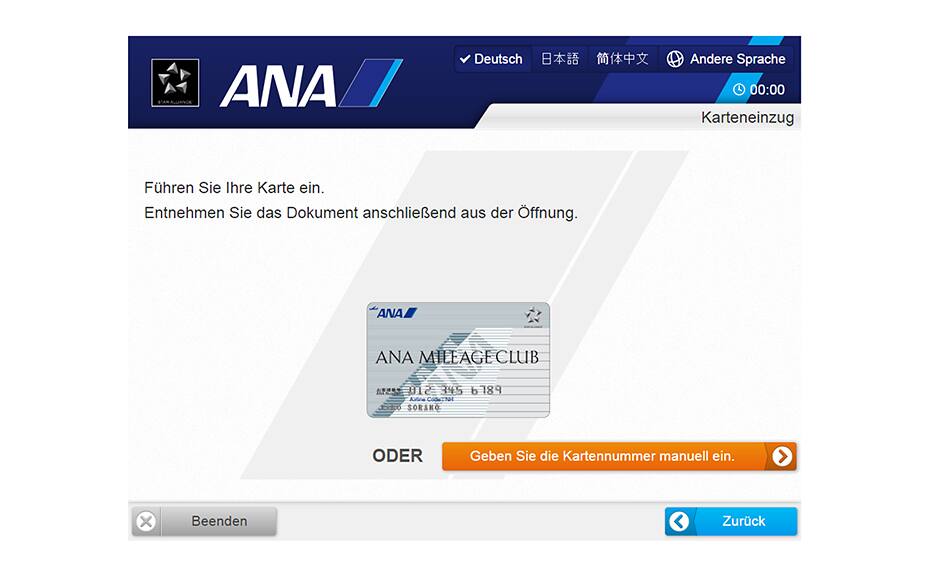The image size is (930, 575).
Task: Click the card number 012 345 6789
Action: tap(455, 390)
